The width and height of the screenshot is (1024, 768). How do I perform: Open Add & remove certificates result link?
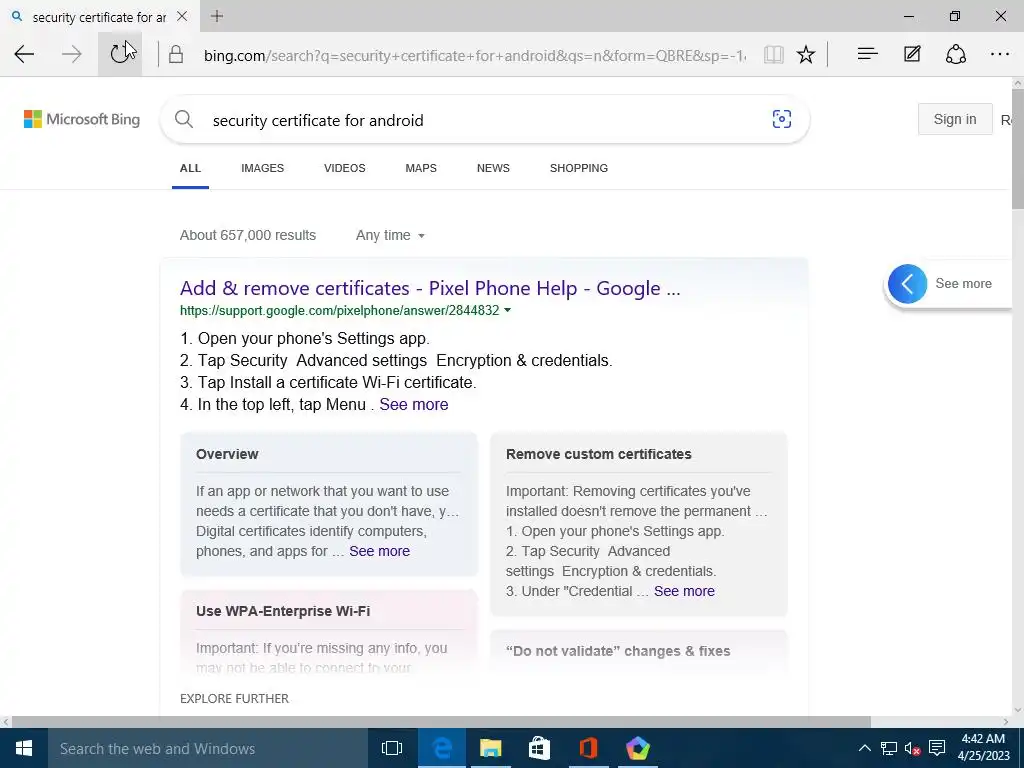tap(430, 288)
